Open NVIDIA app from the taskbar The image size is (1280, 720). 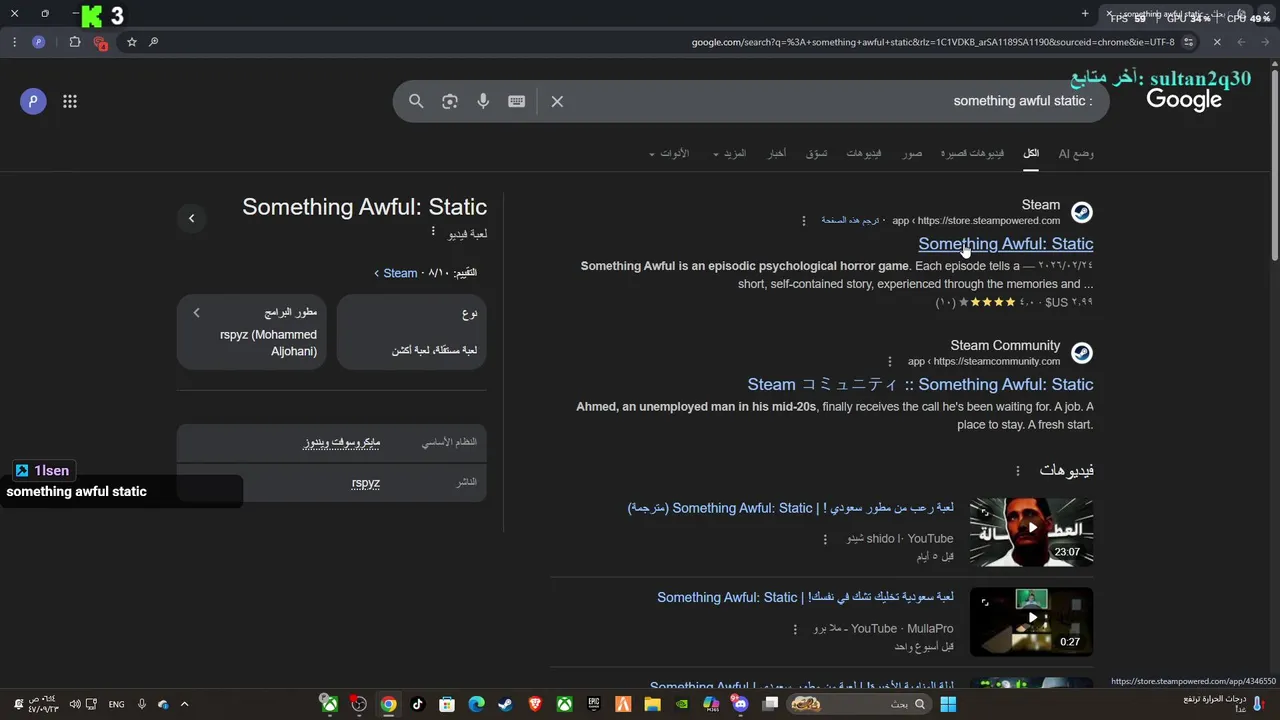pos(682,704)
